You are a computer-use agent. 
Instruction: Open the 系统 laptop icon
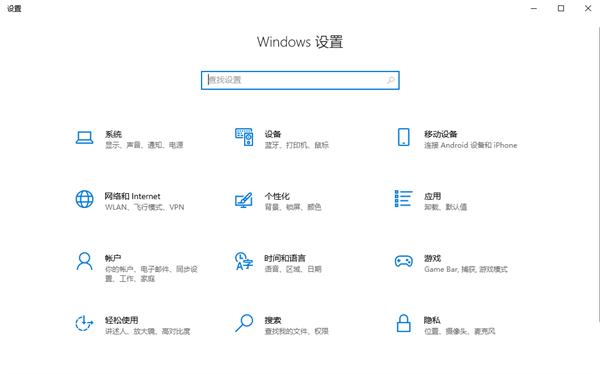(x=84, y=138)
